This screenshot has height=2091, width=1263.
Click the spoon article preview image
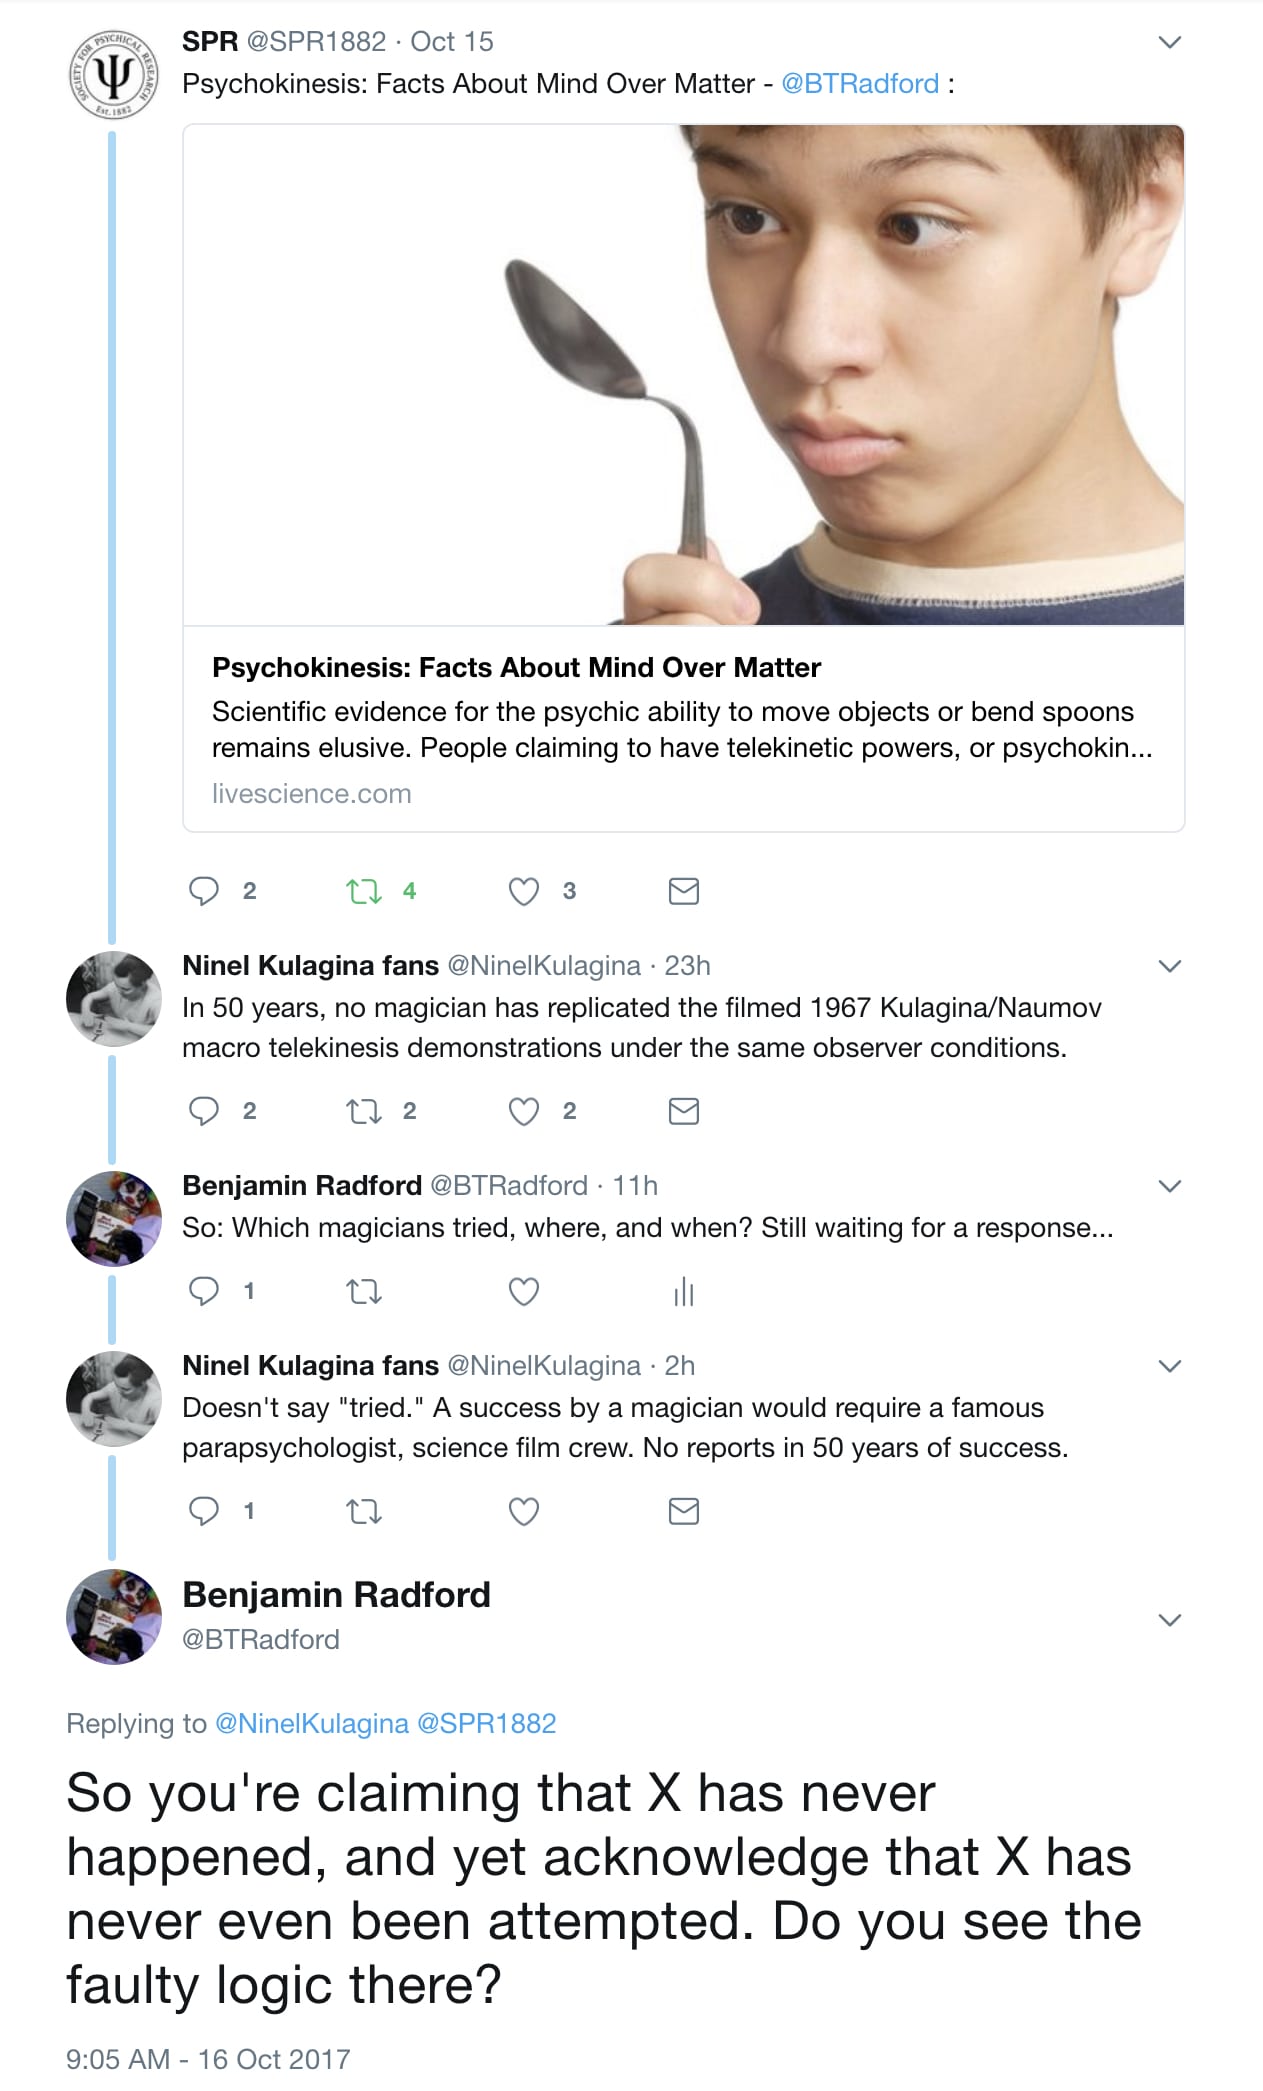click(683, 375)
